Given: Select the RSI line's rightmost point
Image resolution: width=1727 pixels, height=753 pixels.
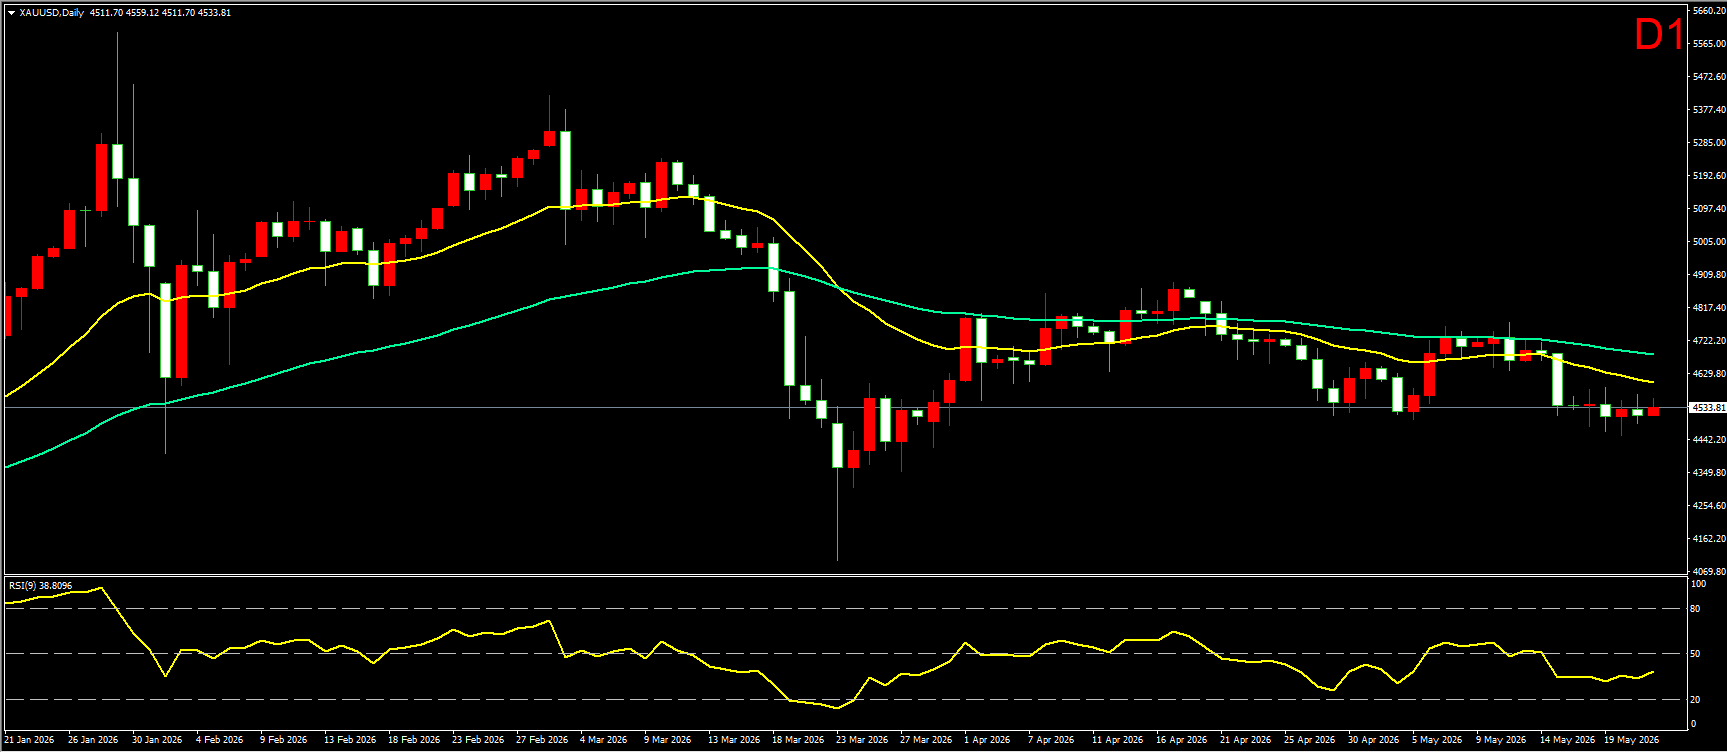Looking at the screenshot, I should coord(1652,673).
